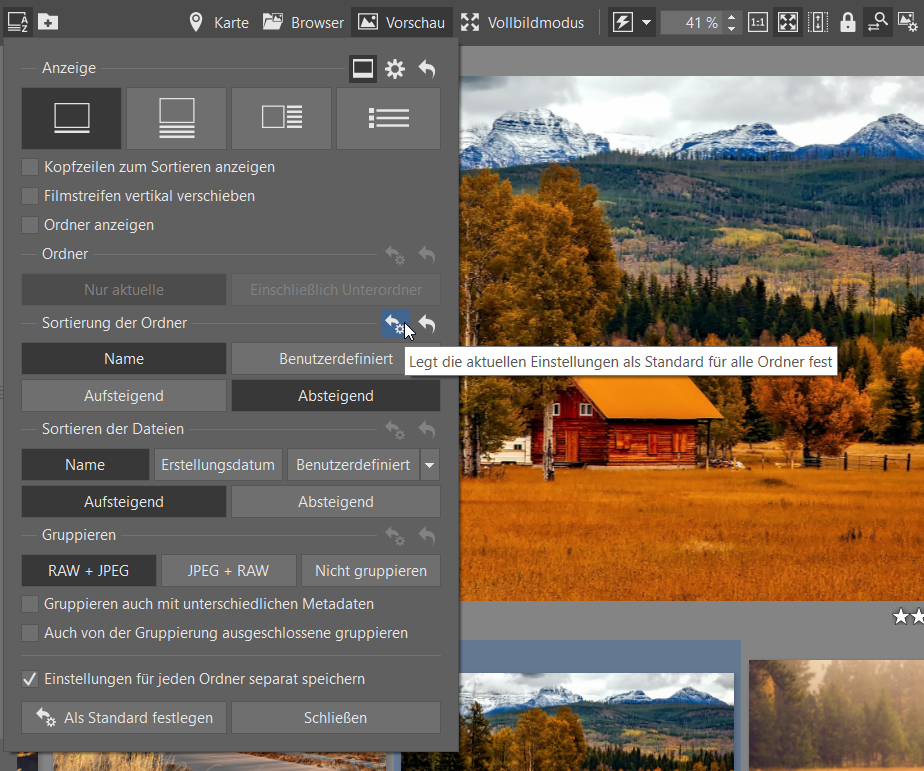The width and height of the screenshot is (924, 771).
Task: Open the Karte tab
Action: pyautogui.click(x=219, y=22)
